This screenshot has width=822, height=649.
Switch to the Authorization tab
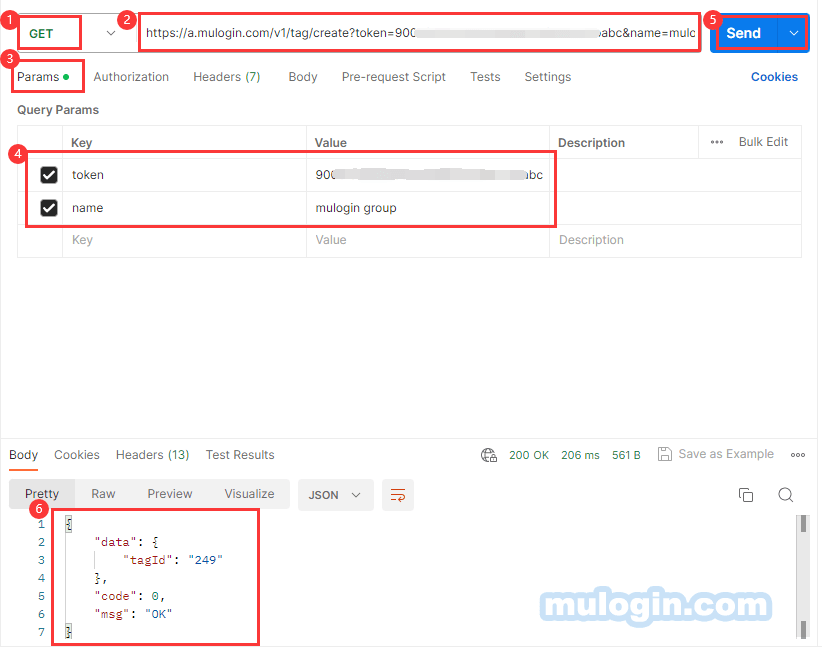[131, 77]
